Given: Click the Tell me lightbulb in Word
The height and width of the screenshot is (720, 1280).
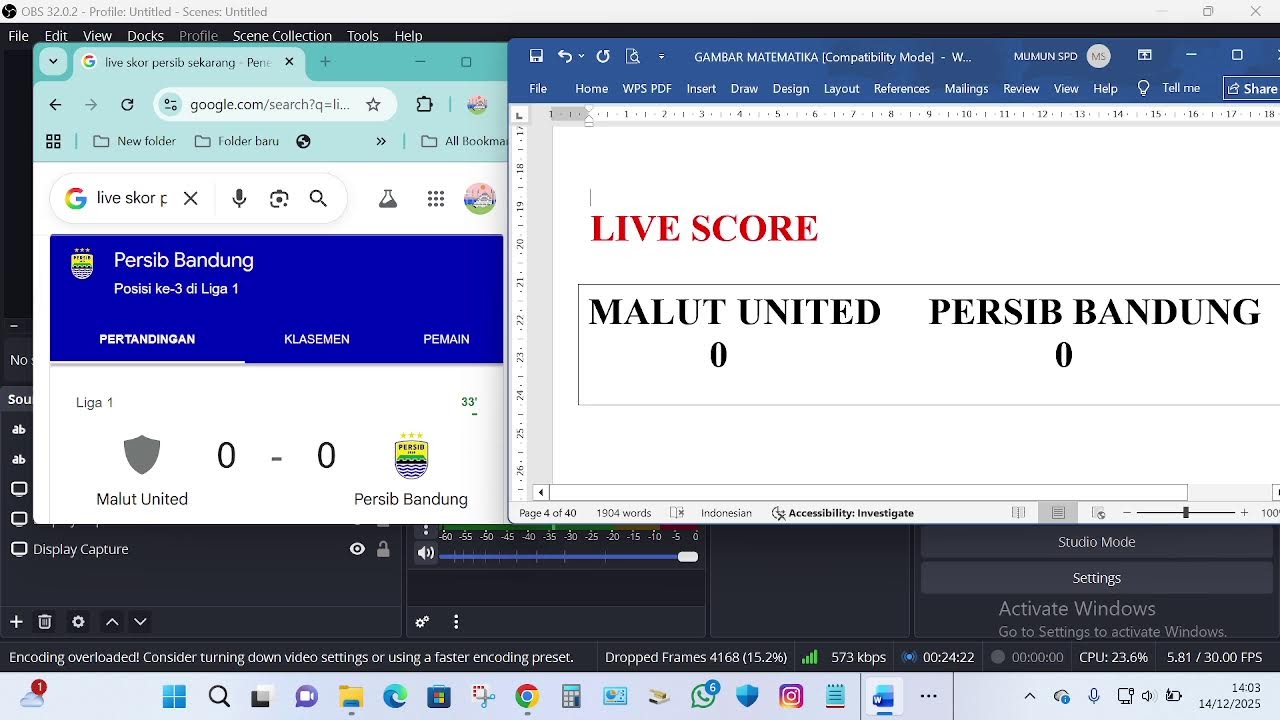Looking at the screenshot, I should point(1143,88).
